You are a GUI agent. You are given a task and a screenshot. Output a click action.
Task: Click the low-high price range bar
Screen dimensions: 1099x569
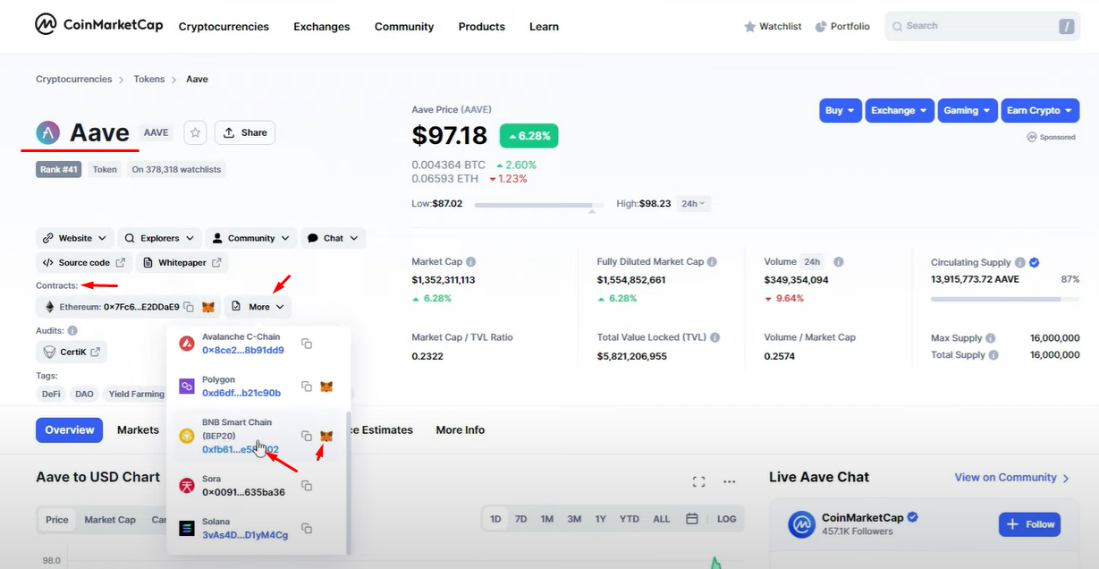538,205
